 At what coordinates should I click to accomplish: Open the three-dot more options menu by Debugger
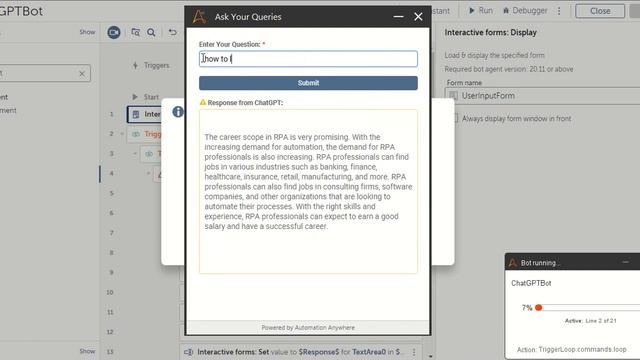(x=559, y=11)
